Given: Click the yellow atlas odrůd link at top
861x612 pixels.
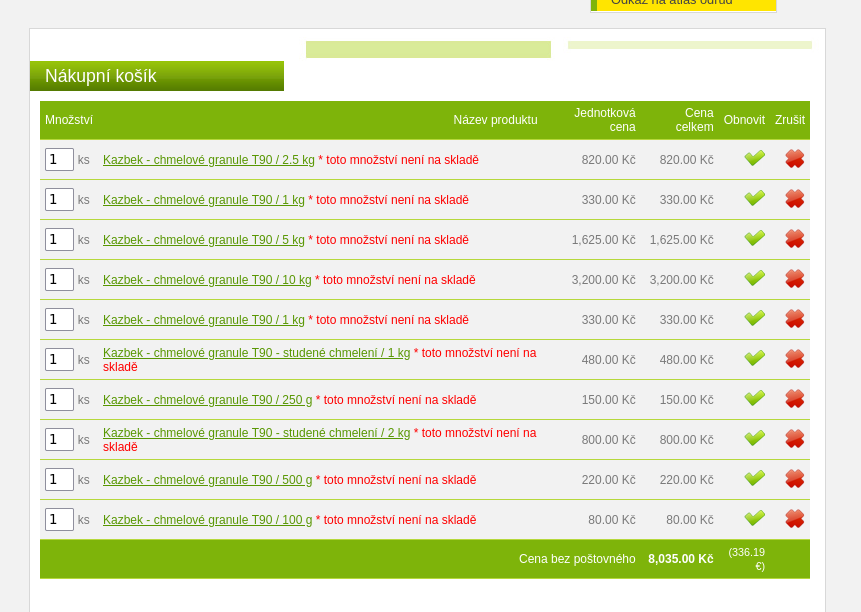Looking at the screenshot, I should (x=684, y=3).
